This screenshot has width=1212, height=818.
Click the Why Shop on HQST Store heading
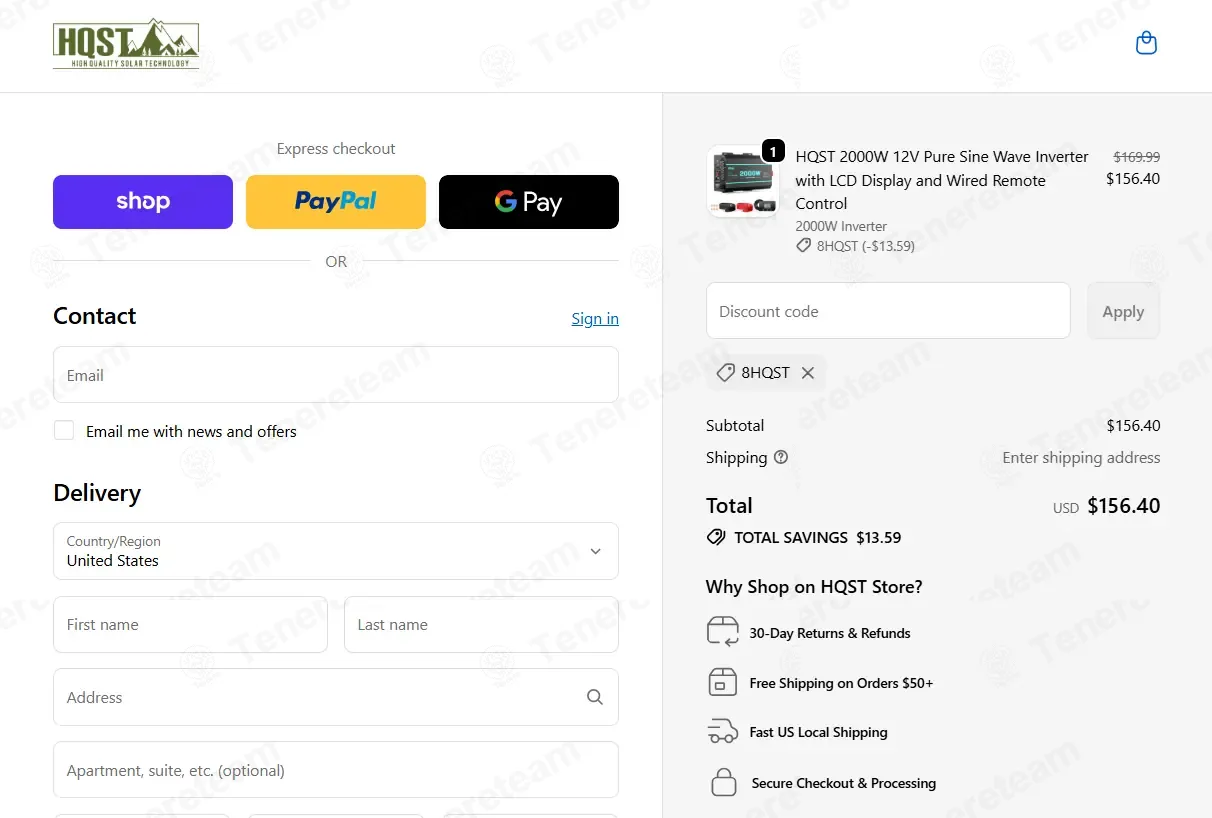[x=814, y=587]
